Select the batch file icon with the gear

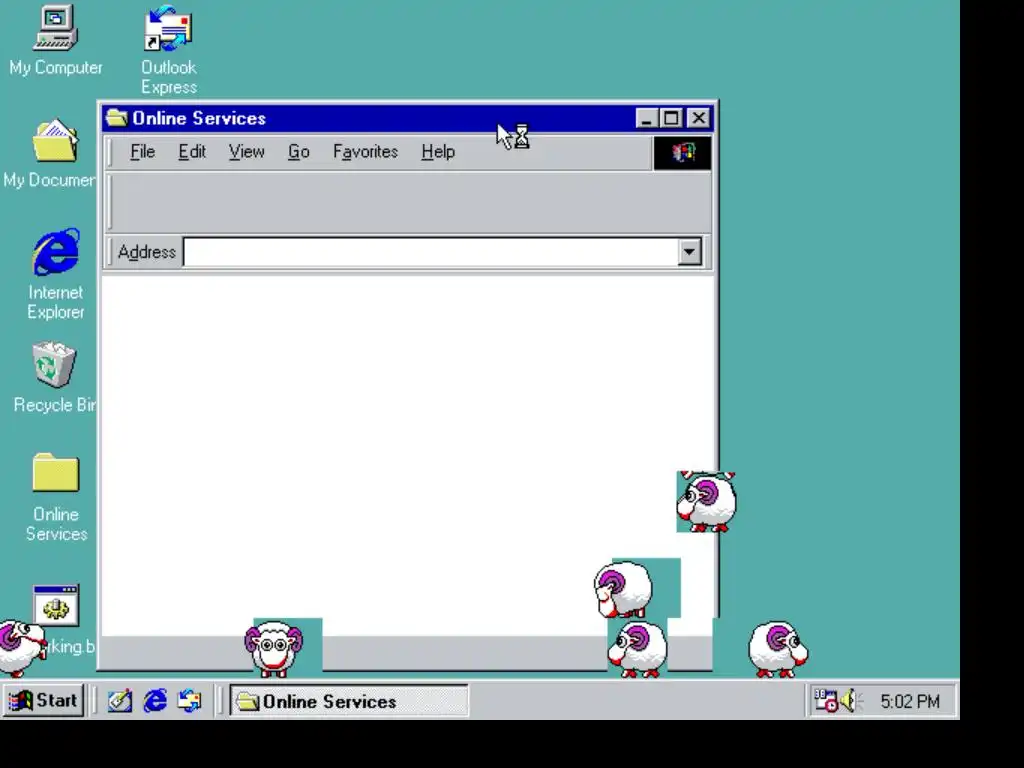pos(56,605)
